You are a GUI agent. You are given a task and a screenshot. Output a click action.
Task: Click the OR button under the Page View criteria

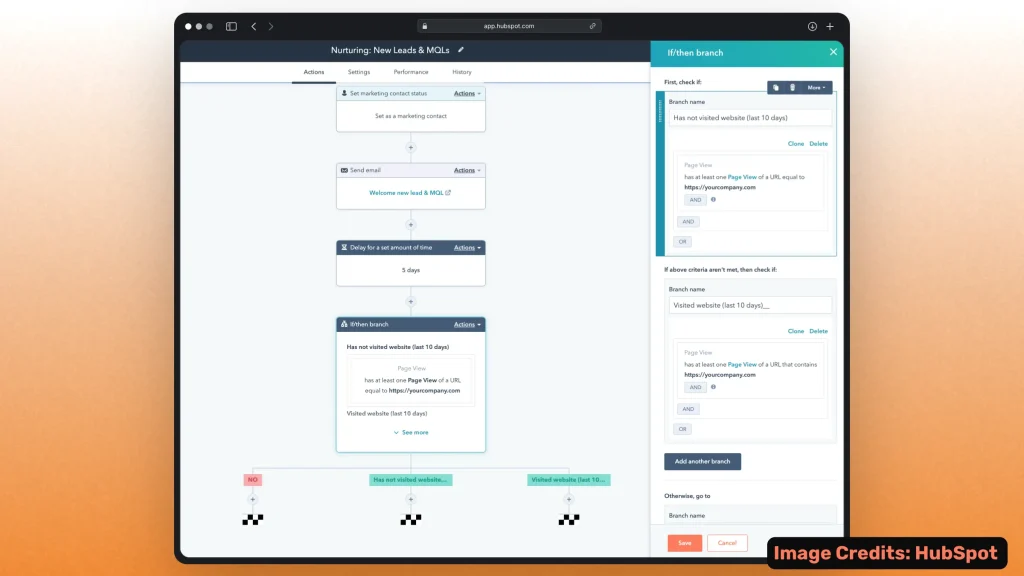coord(682,241)
